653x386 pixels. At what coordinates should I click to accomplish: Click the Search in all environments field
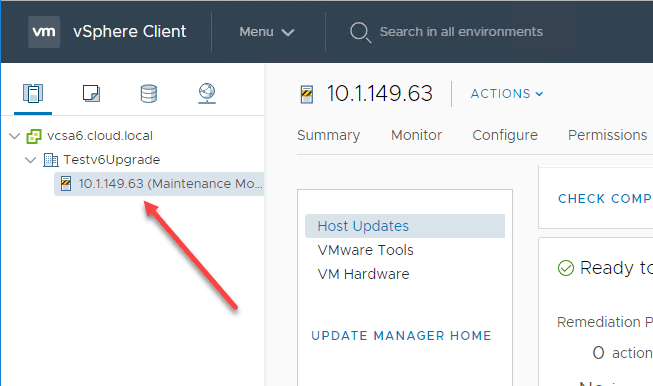tap(461, 32)
